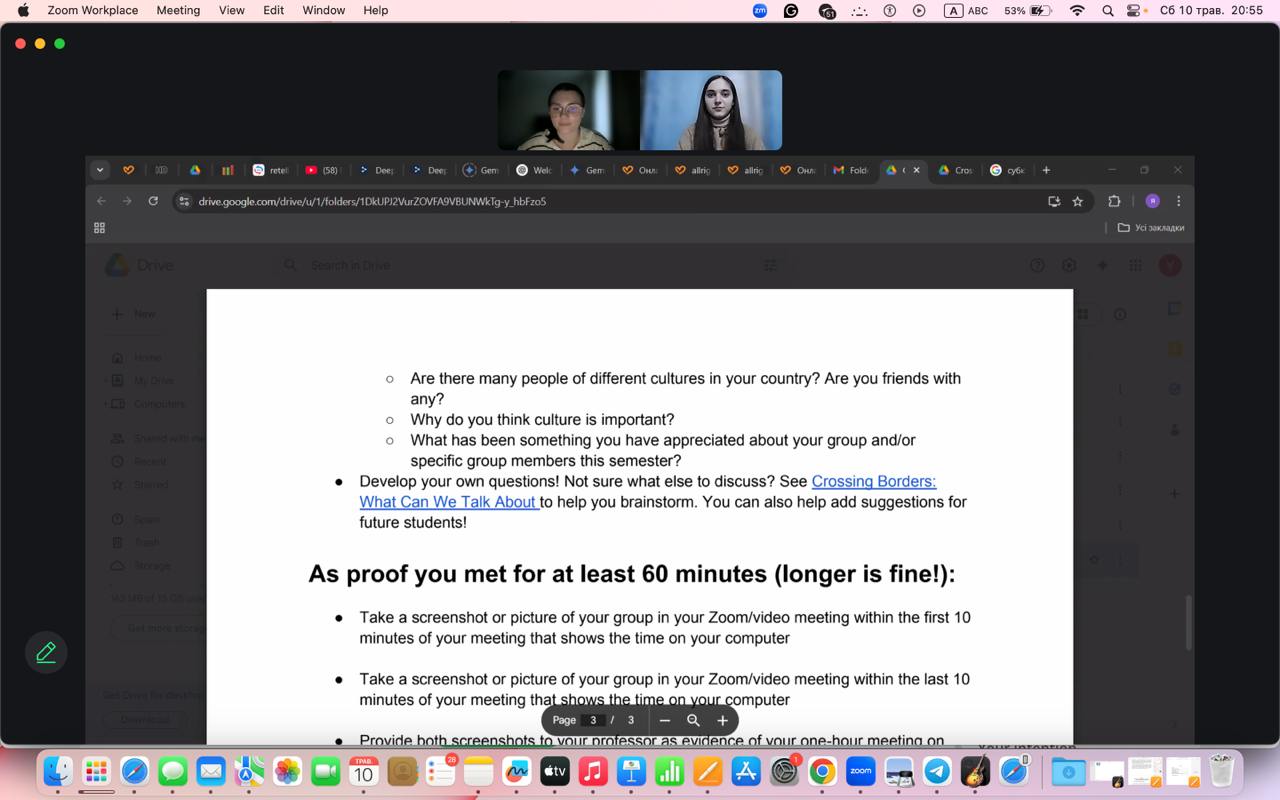
Task: Open the Chrome extensions puzzle icon
Action: [x=1114, y=201]
